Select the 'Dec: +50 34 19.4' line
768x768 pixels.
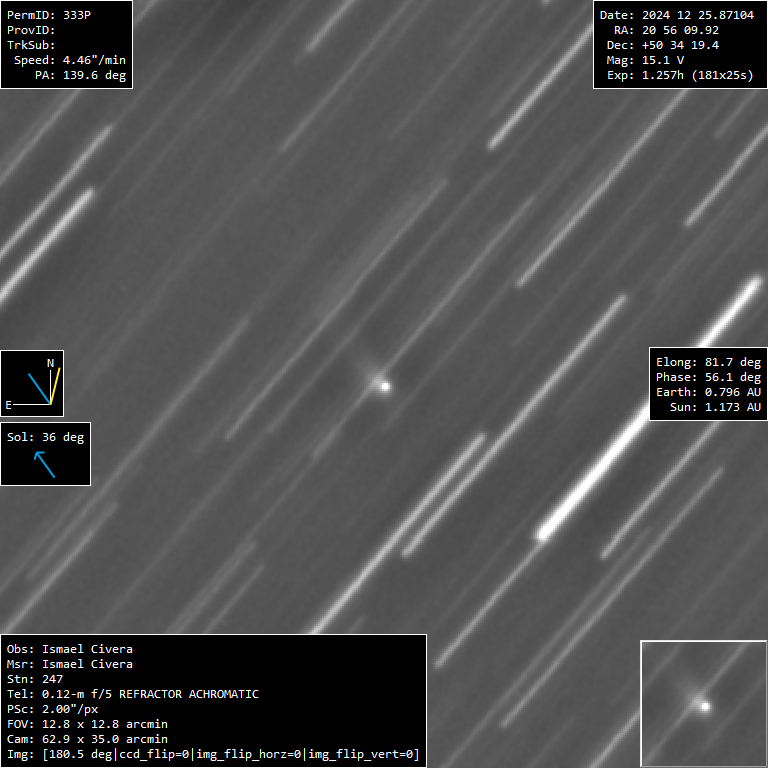[x=663, y=45]
